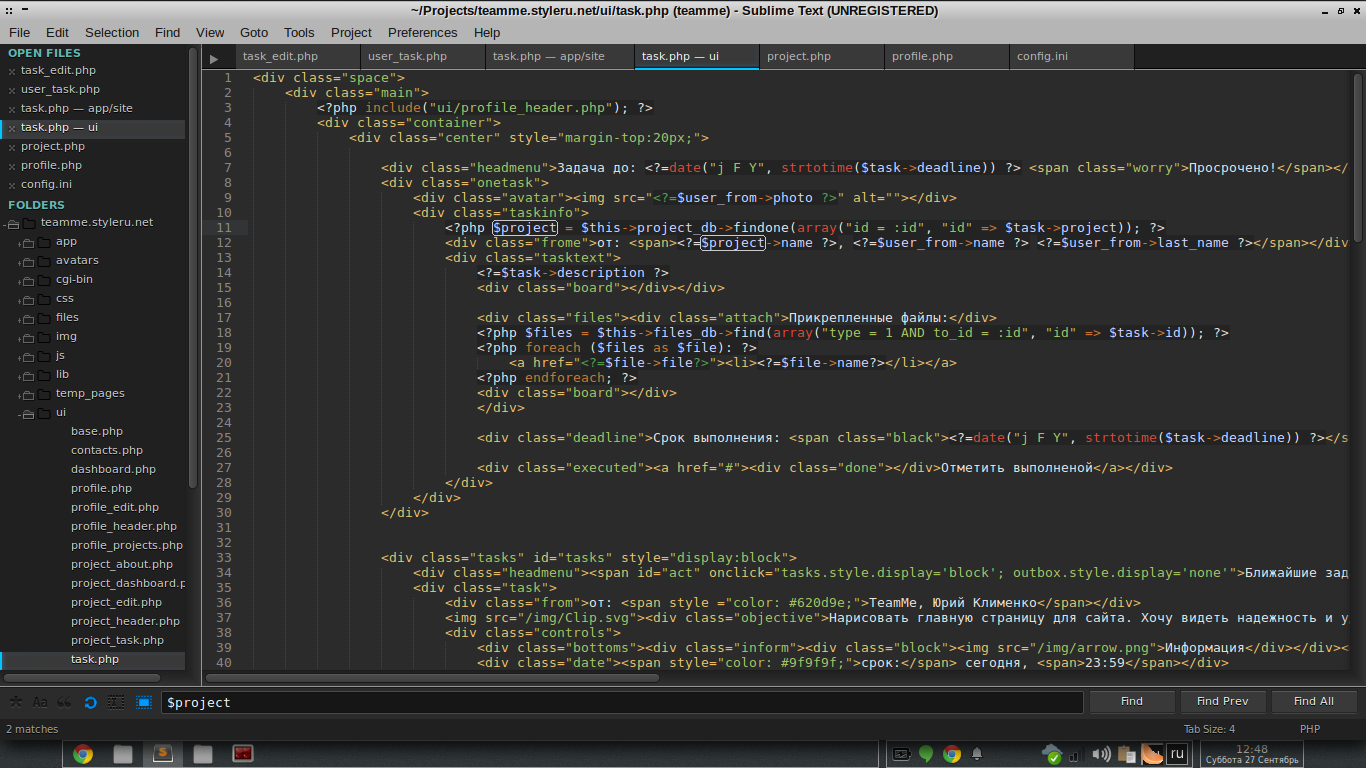Toggle the wrap search icon
1366x768 pixels.
pyautogui.click(x=91, y=702)
